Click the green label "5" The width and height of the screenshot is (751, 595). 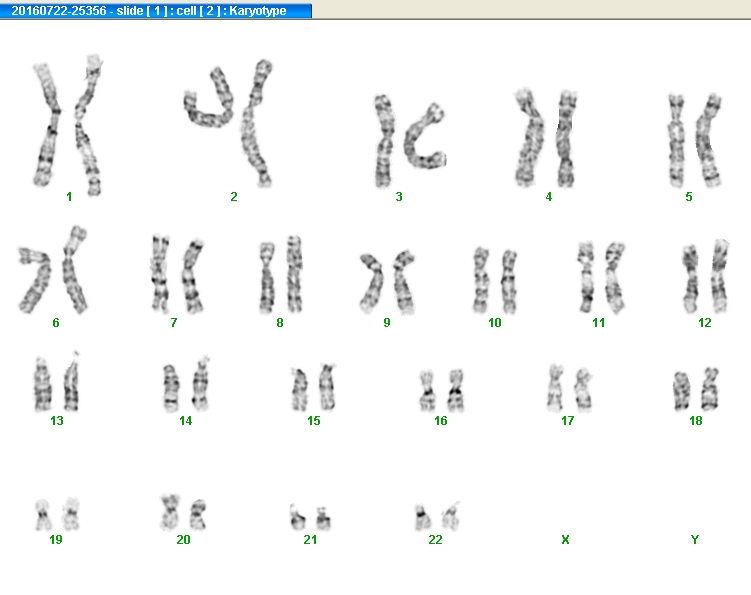click(689, 197)
